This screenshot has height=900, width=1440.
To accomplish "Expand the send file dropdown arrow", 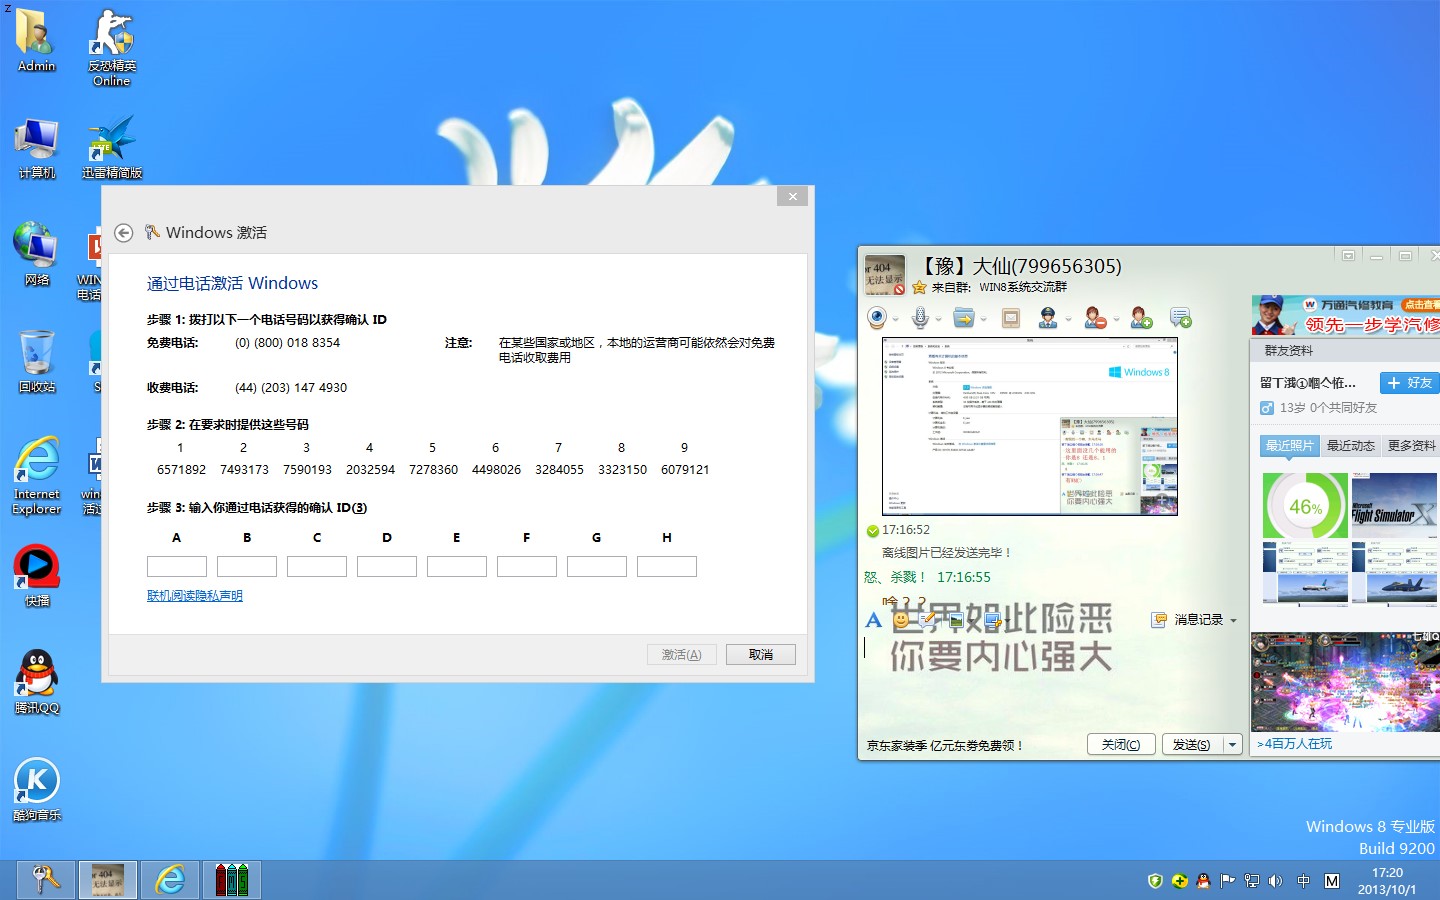I will tap(983, 320).
